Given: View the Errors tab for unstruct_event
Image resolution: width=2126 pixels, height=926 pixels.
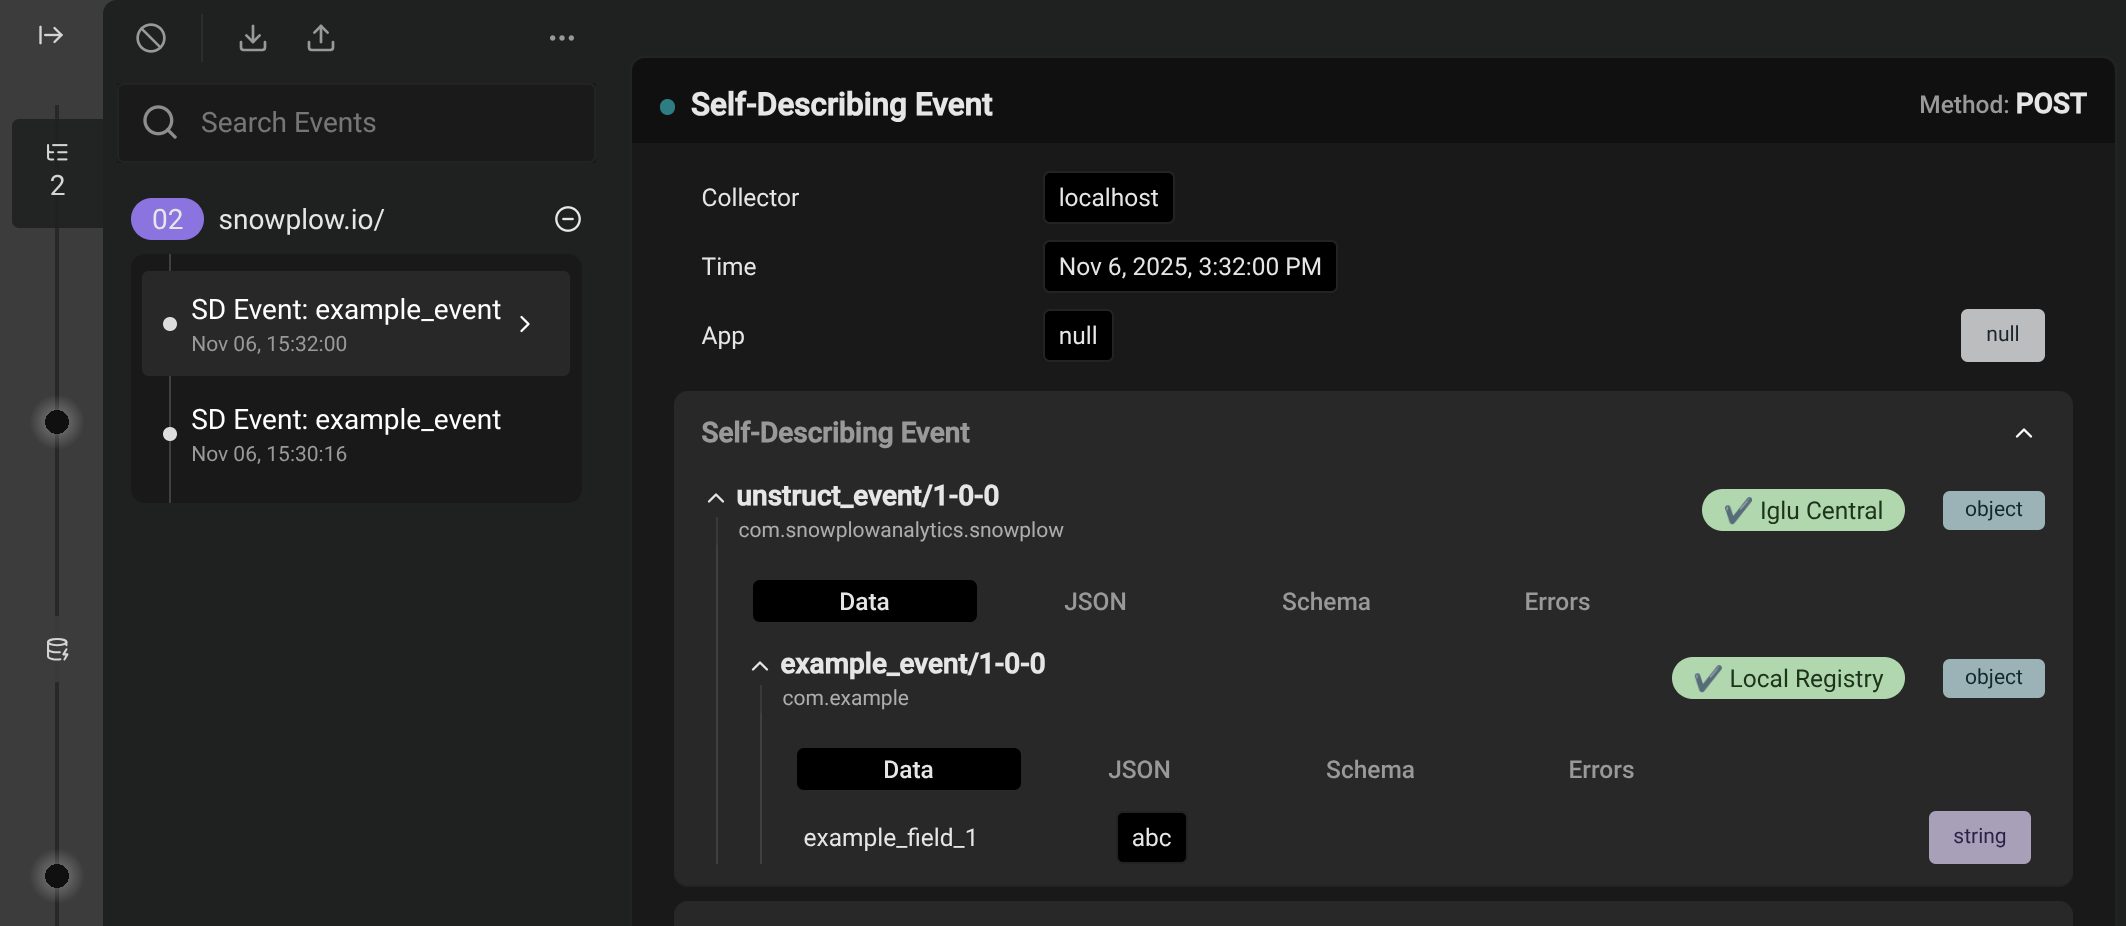Looking at the screenshot, I should pyautogui.click(x=1557, y=601).
